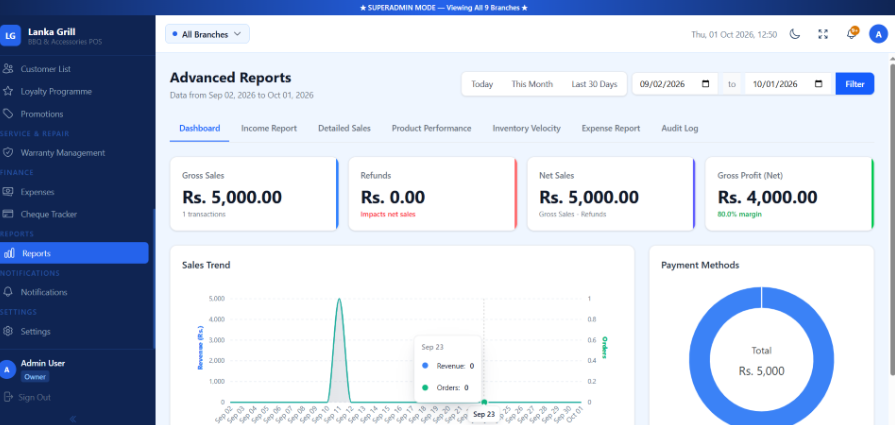
Task: Click the SUPERADMIN MODE banner text
Action: coord(444,7)
